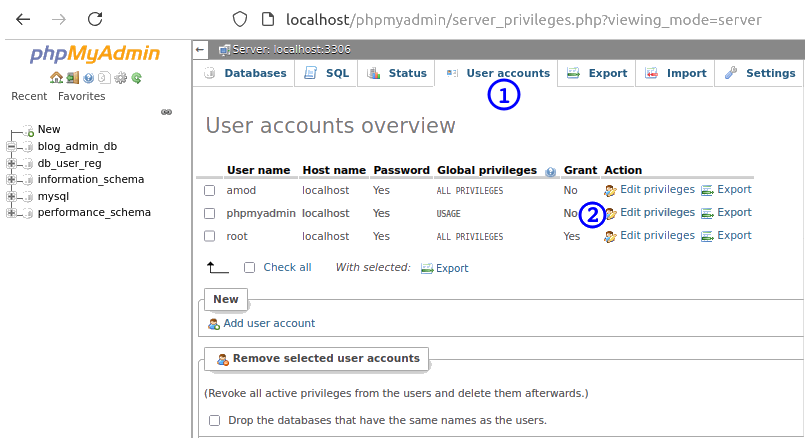Click the browser reload button
The width and height of the screenshot is (806, 438).
click(95, 20)
